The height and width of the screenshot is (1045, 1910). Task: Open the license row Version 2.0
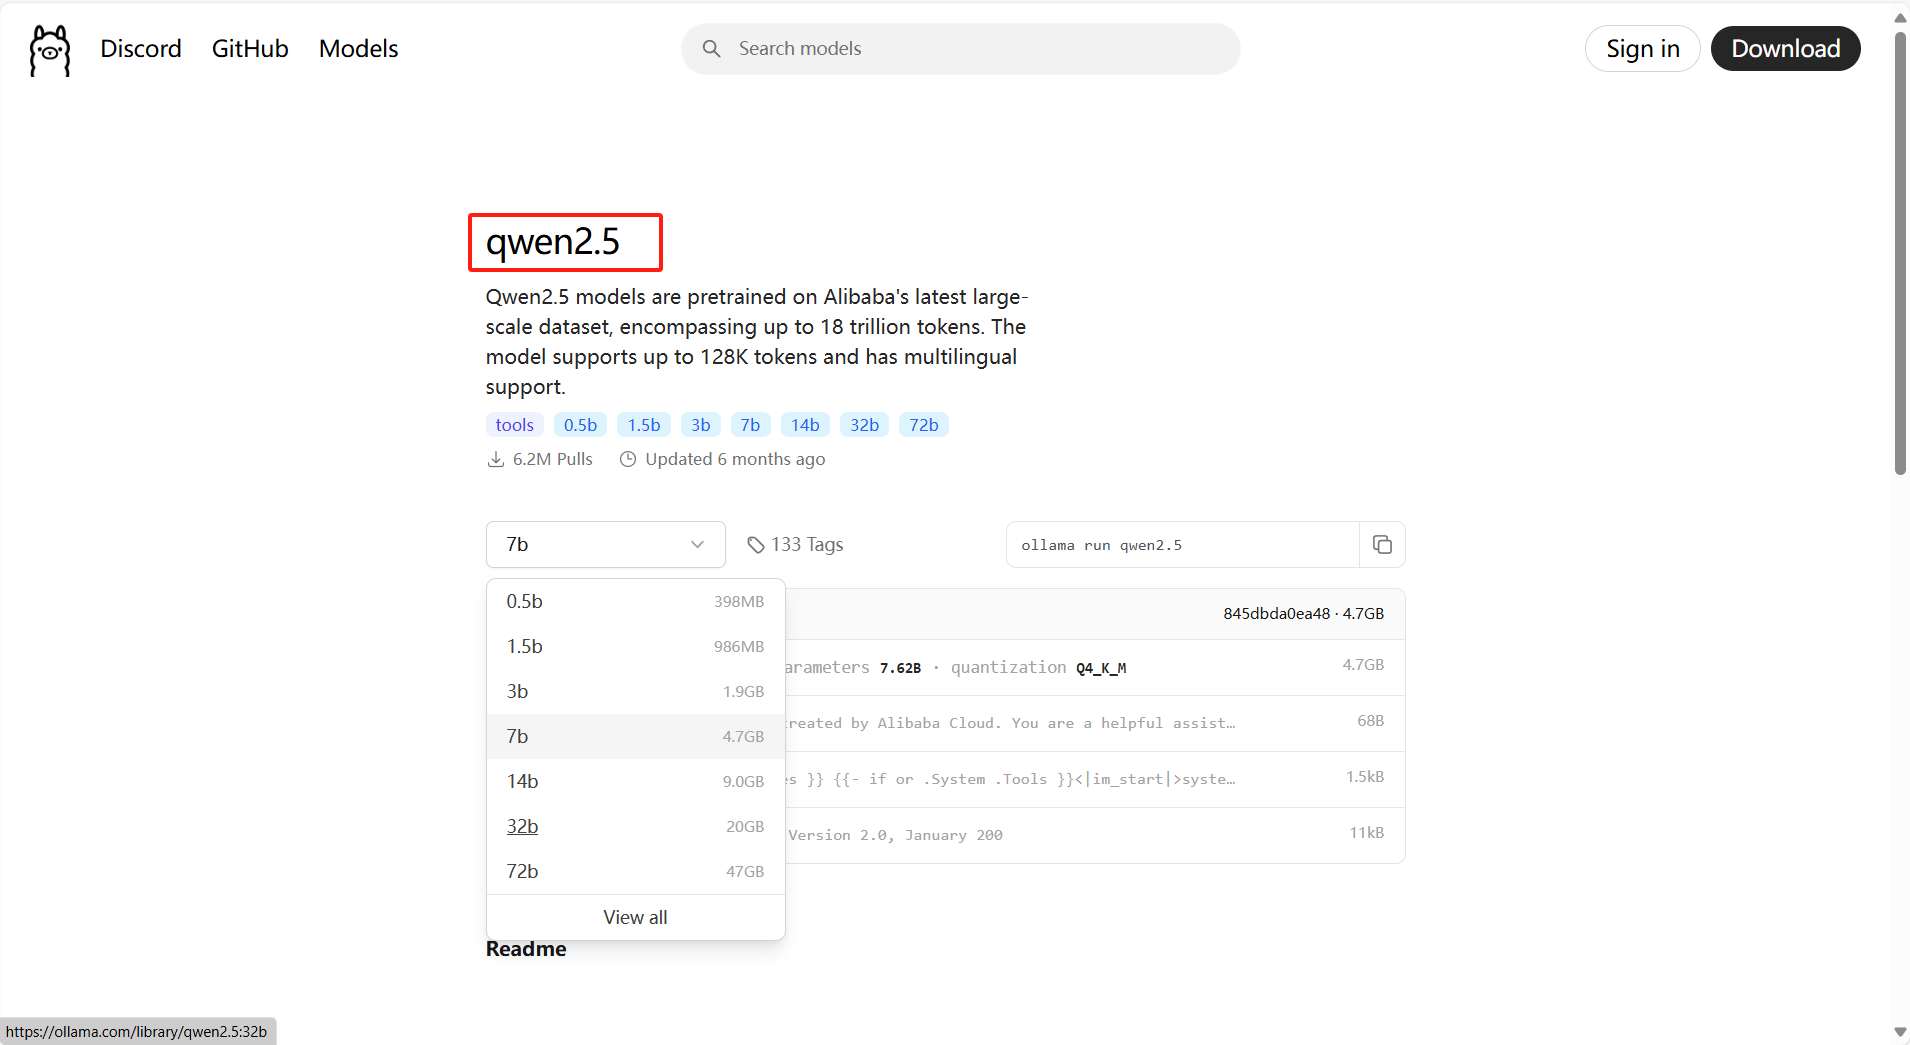[1095, 835]
